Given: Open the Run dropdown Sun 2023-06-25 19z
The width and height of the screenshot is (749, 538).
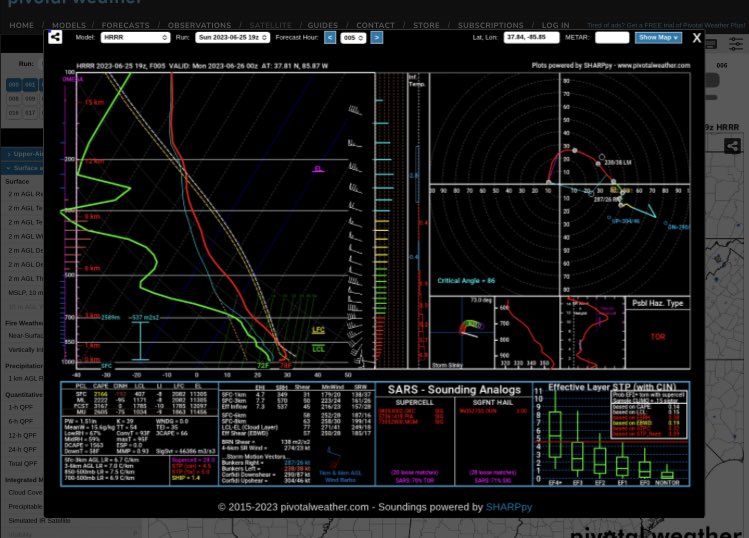Looking at the screenshot, I should 232,37.
